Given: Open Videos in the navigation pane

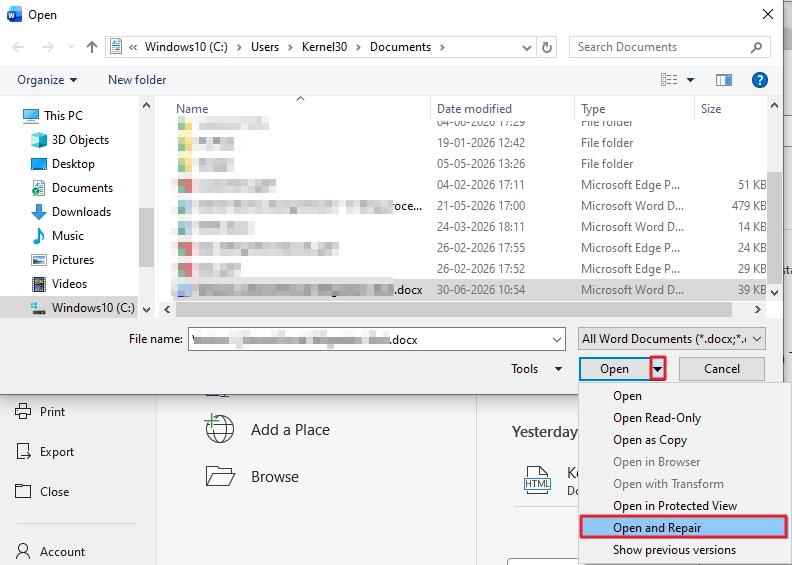Looking at the screenshot, I should point(59,284).
